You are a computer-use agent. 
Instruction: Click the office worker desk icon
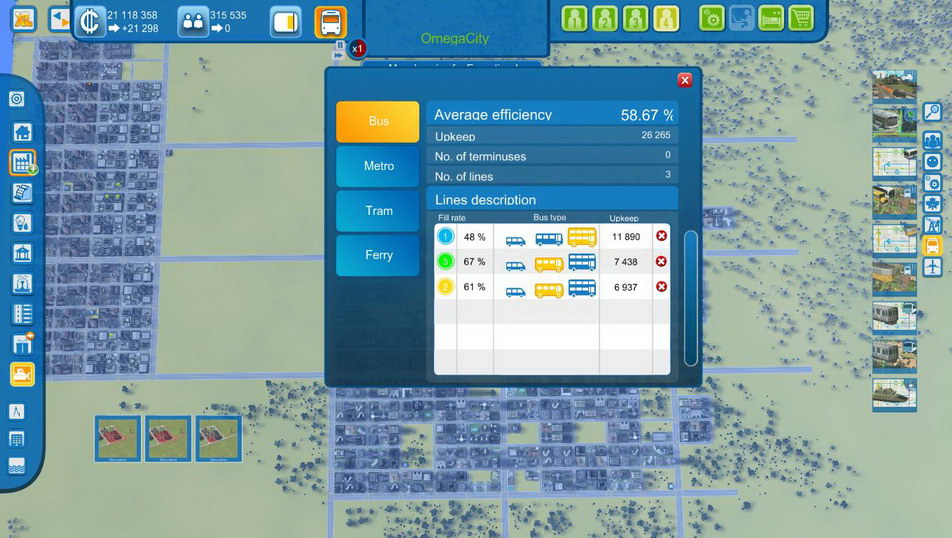742,19
